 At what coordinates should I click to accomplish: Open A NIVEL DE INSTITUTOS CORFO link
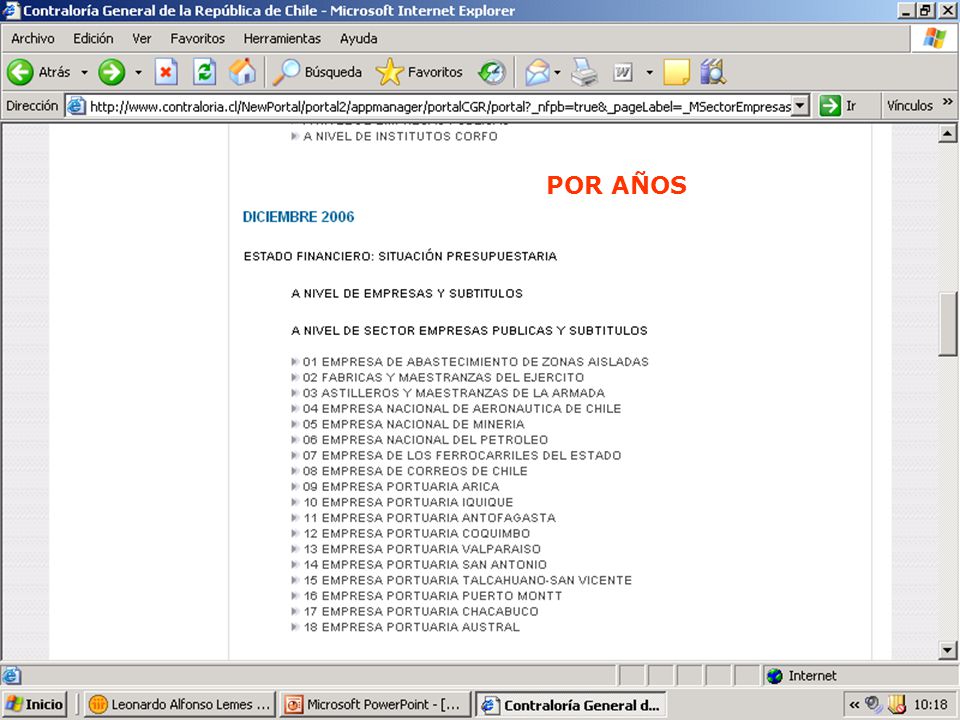click(400, 137)
